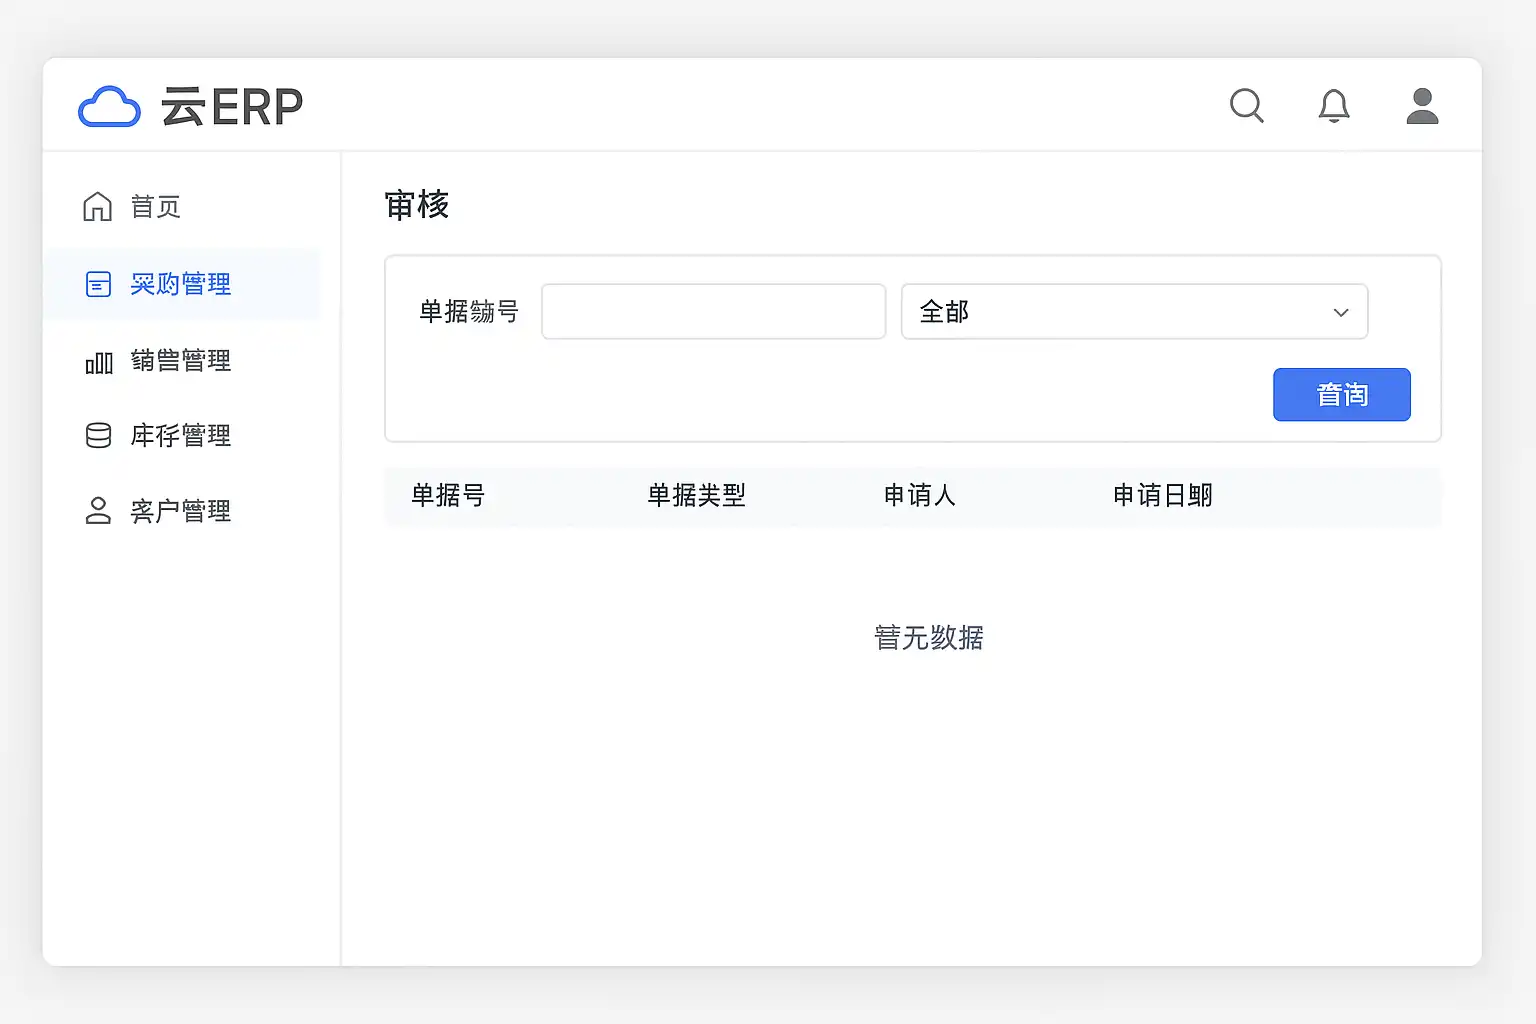Select 销售管理 in the sidebar
Screen dimensions: 1536x1024
(181, 360)
